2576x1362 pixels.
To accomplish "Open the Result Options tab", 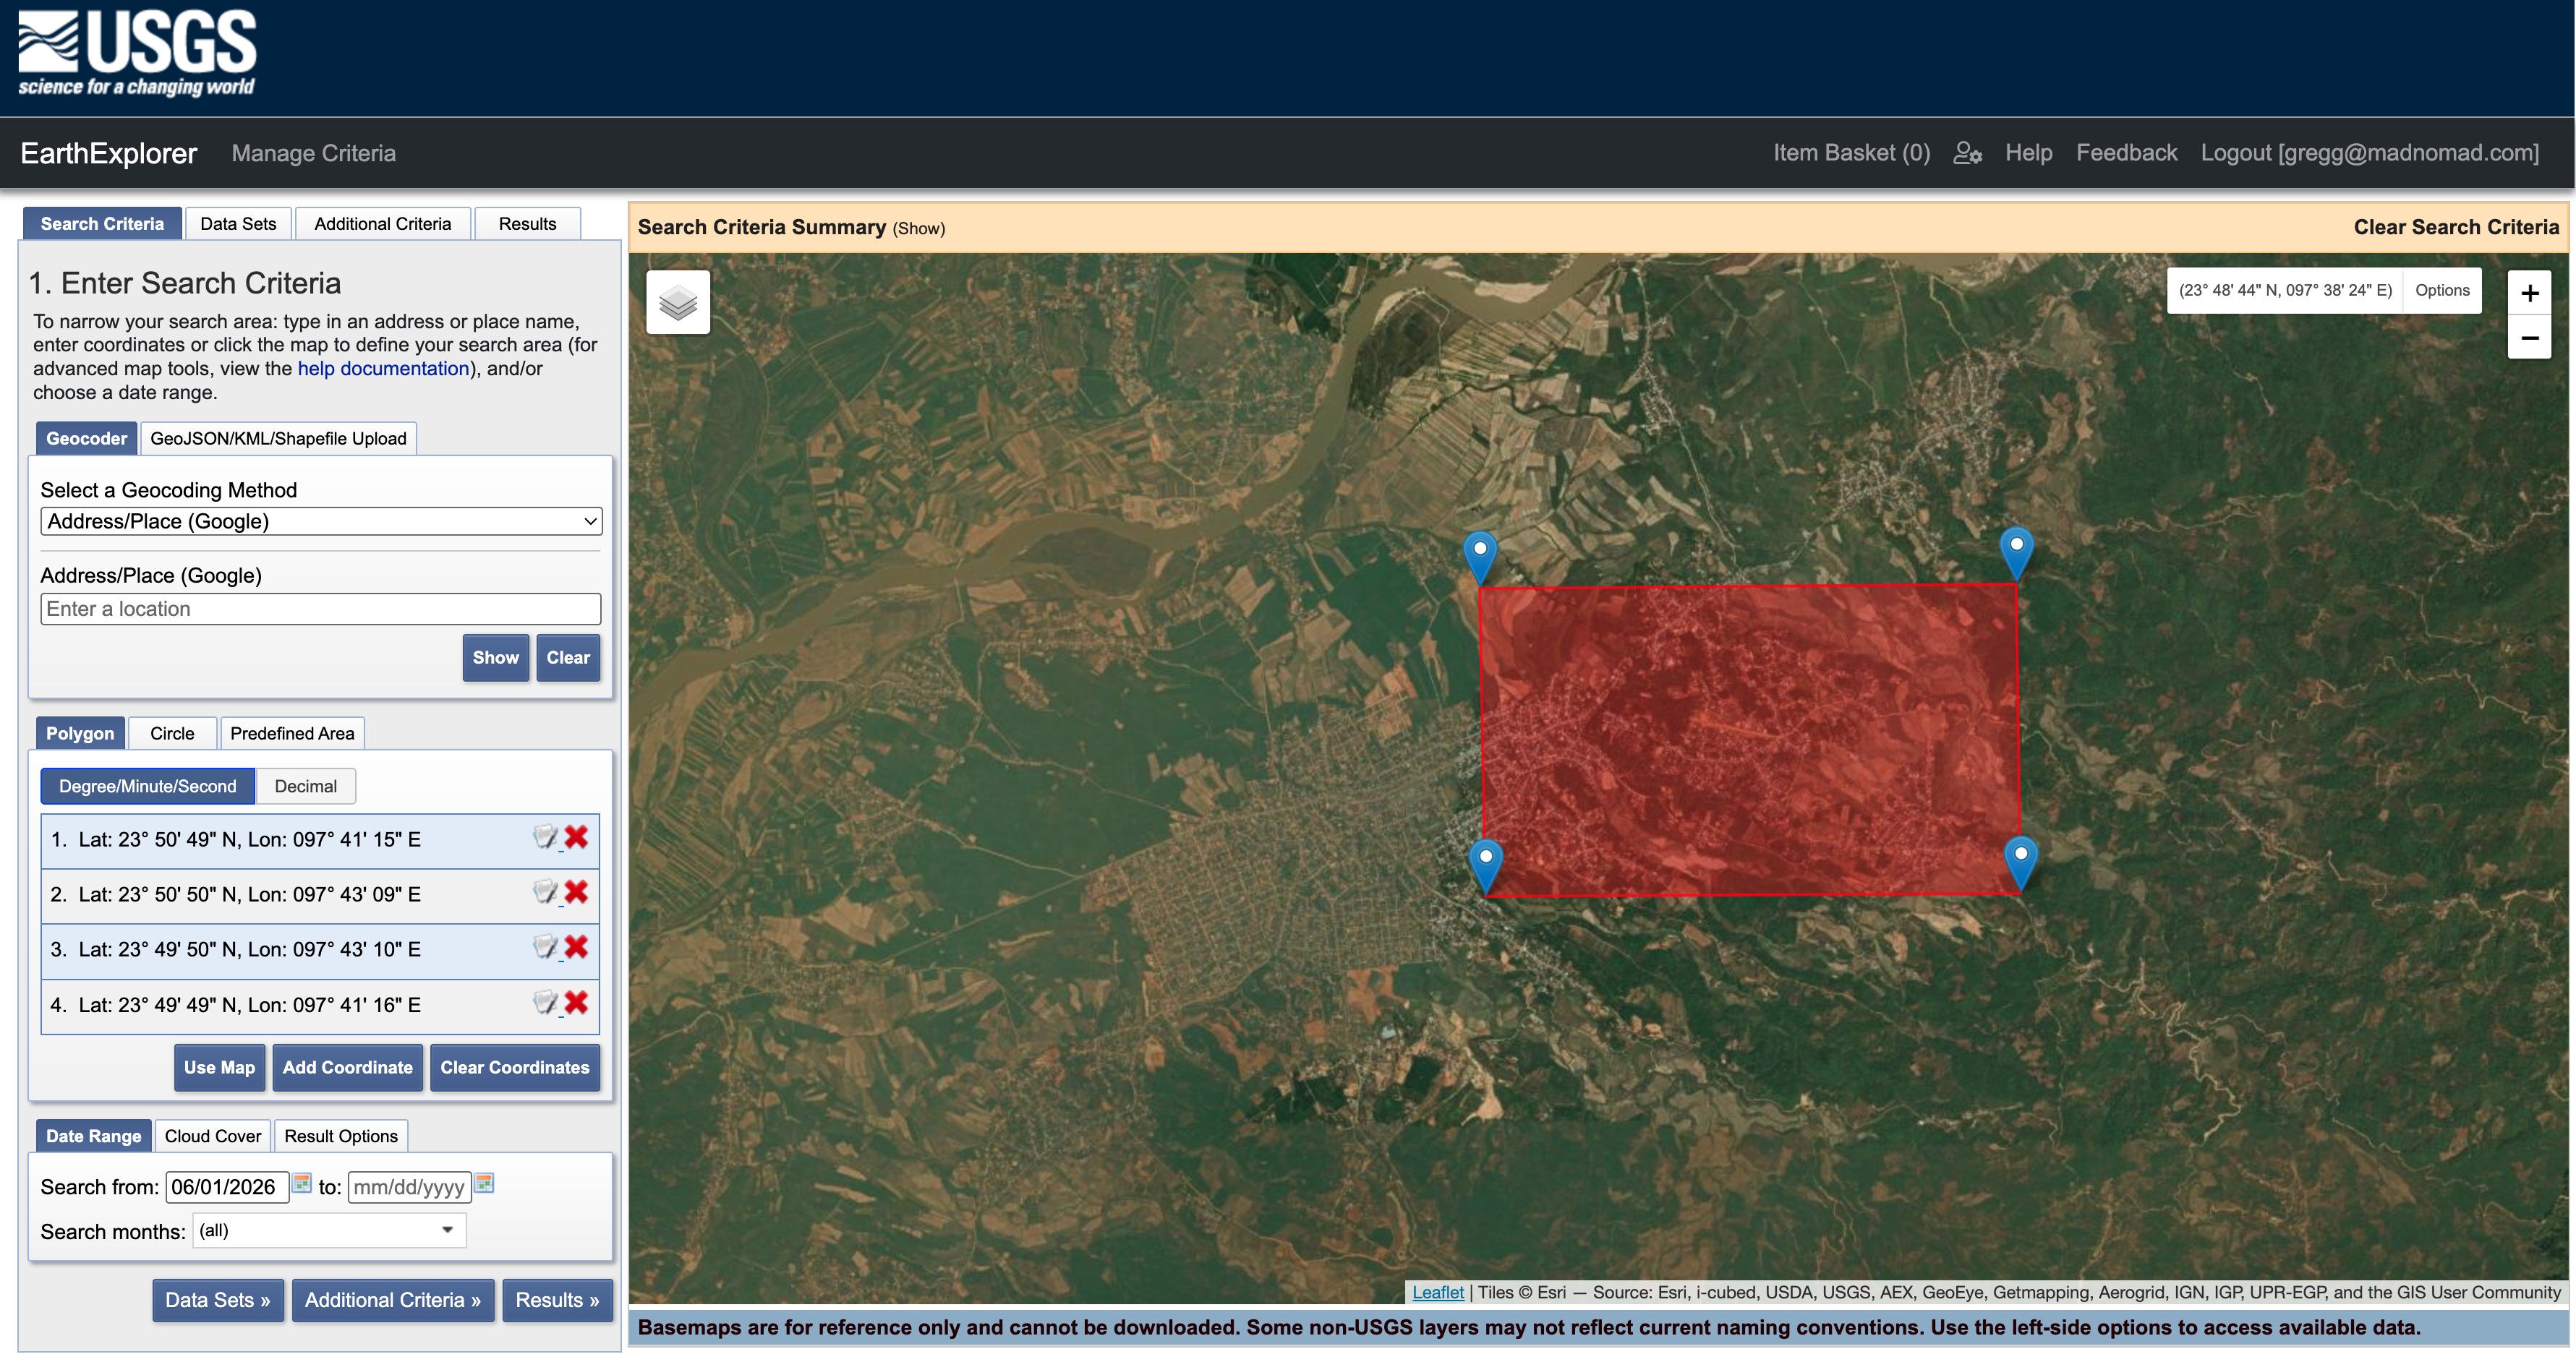I will tap(341, 1137).
